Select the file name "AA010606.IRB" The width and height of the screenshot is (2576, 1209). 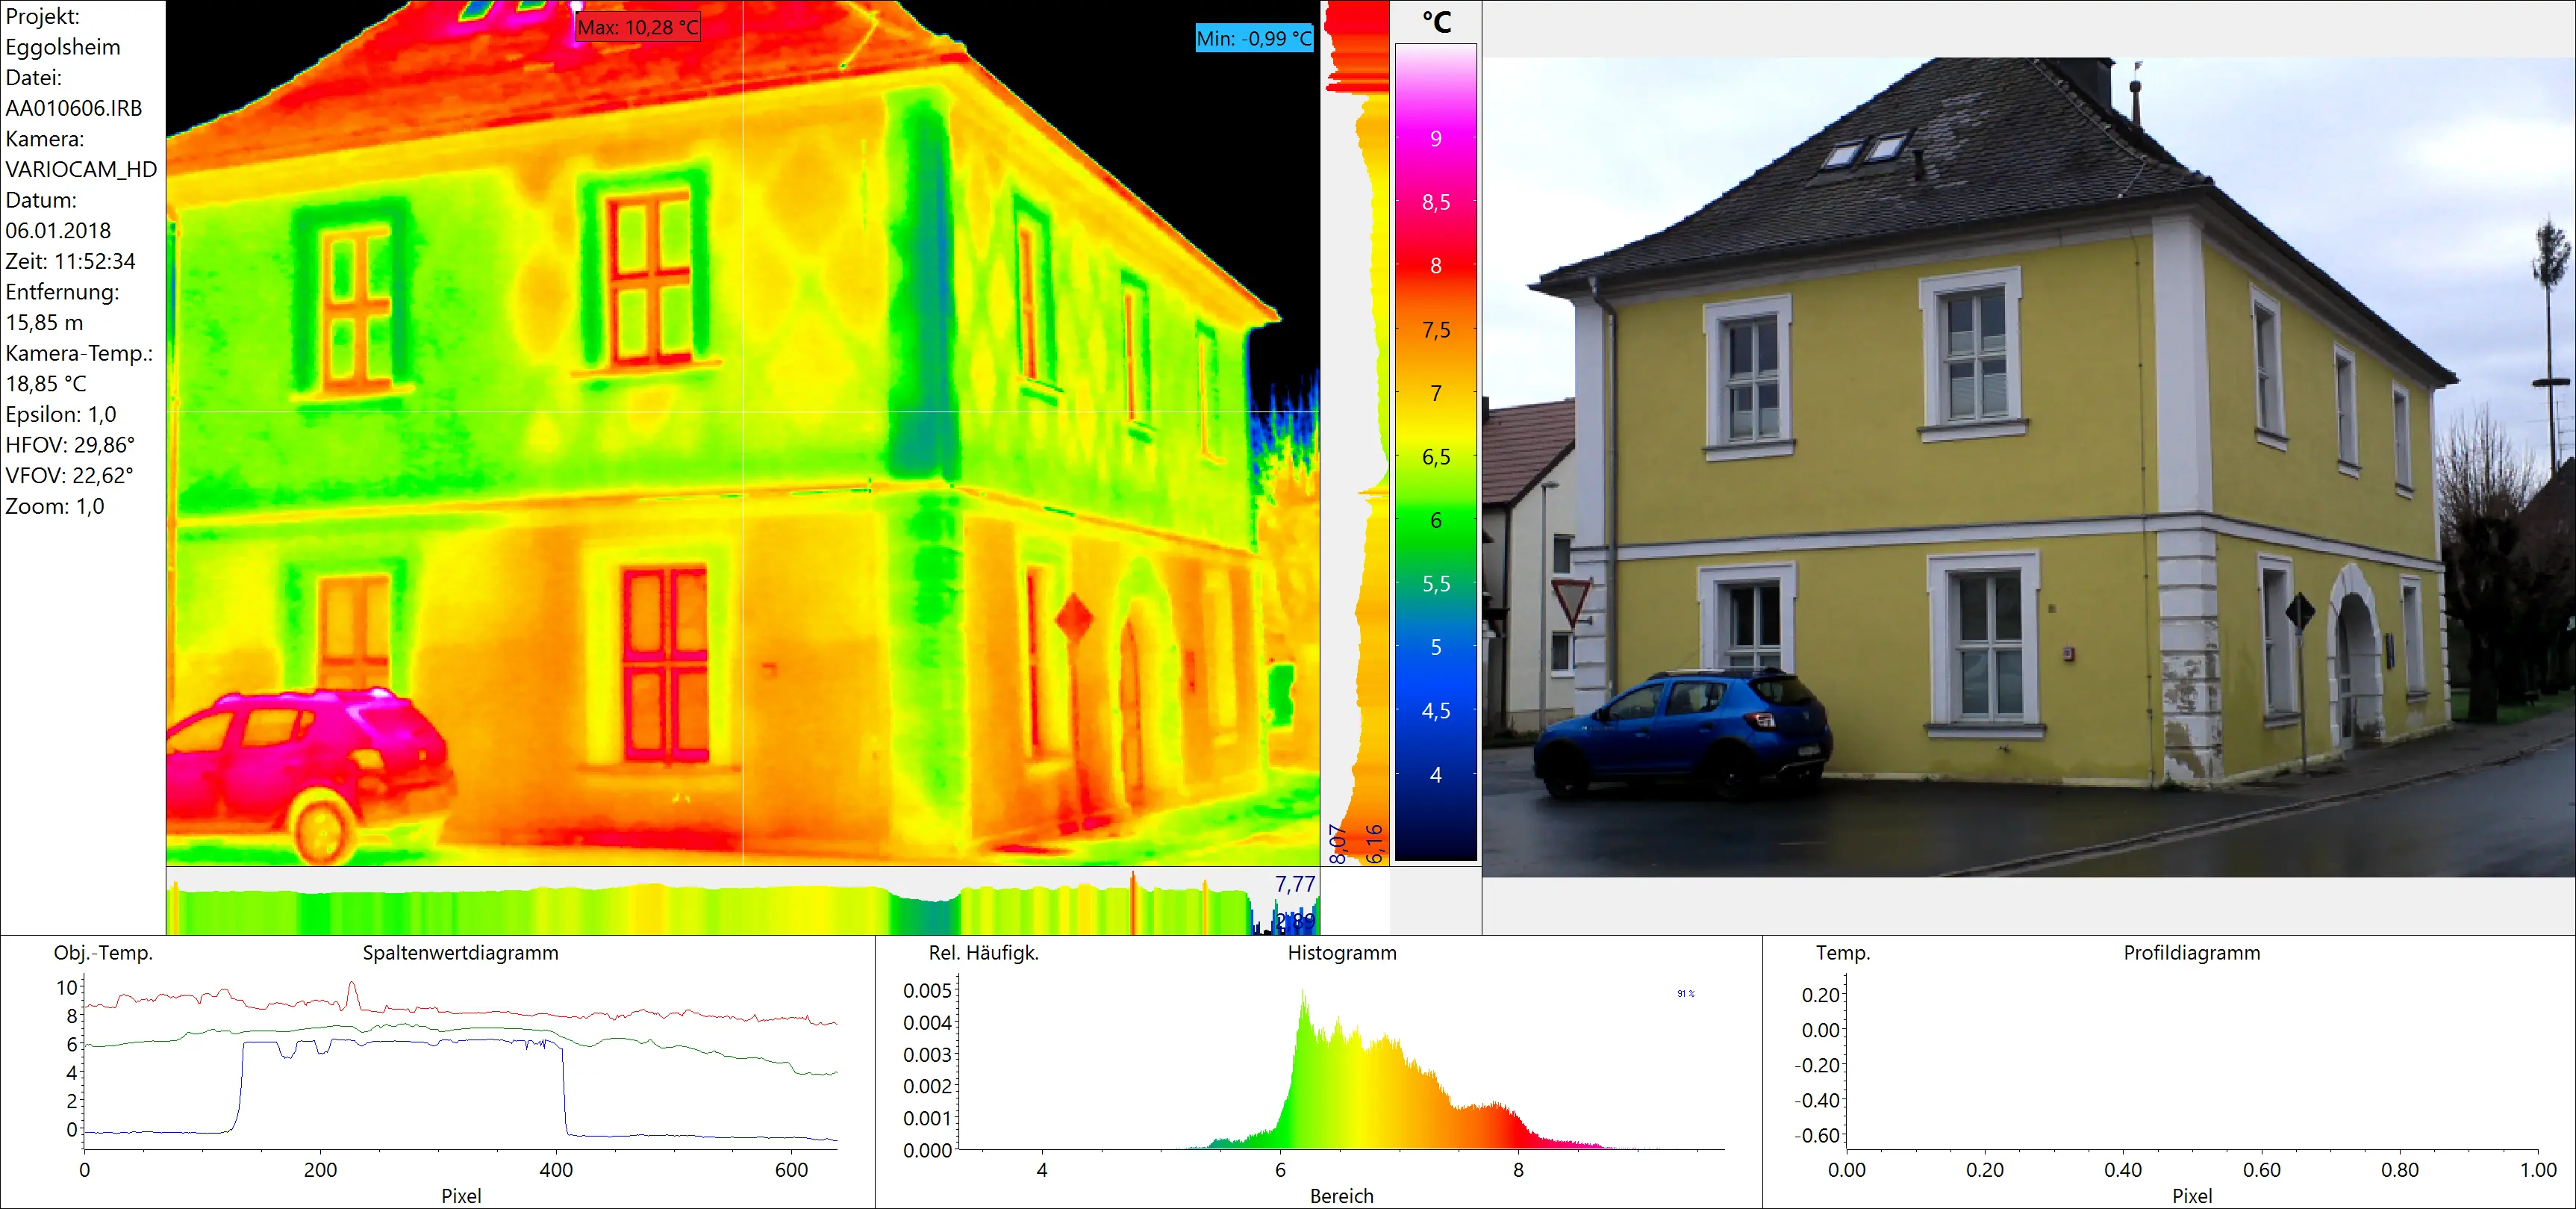pos(74,108)
